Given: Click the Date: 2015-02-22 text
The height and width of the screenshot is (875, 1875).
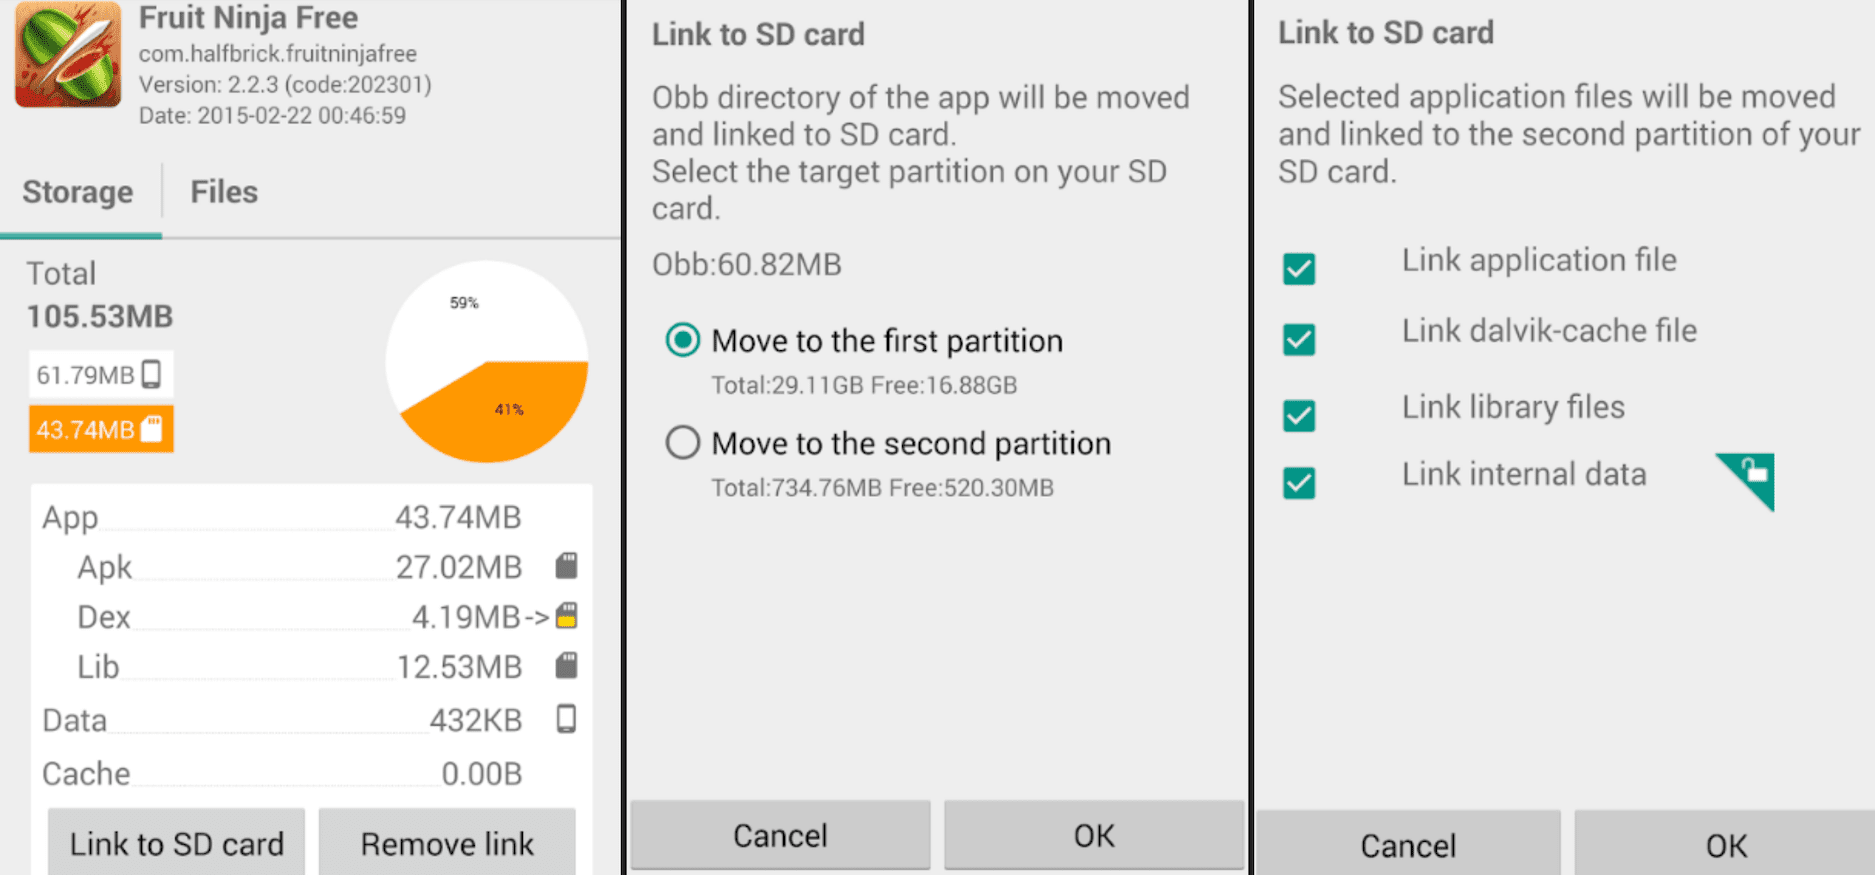Looking at the screenshot, I should (x=272, y=115).
